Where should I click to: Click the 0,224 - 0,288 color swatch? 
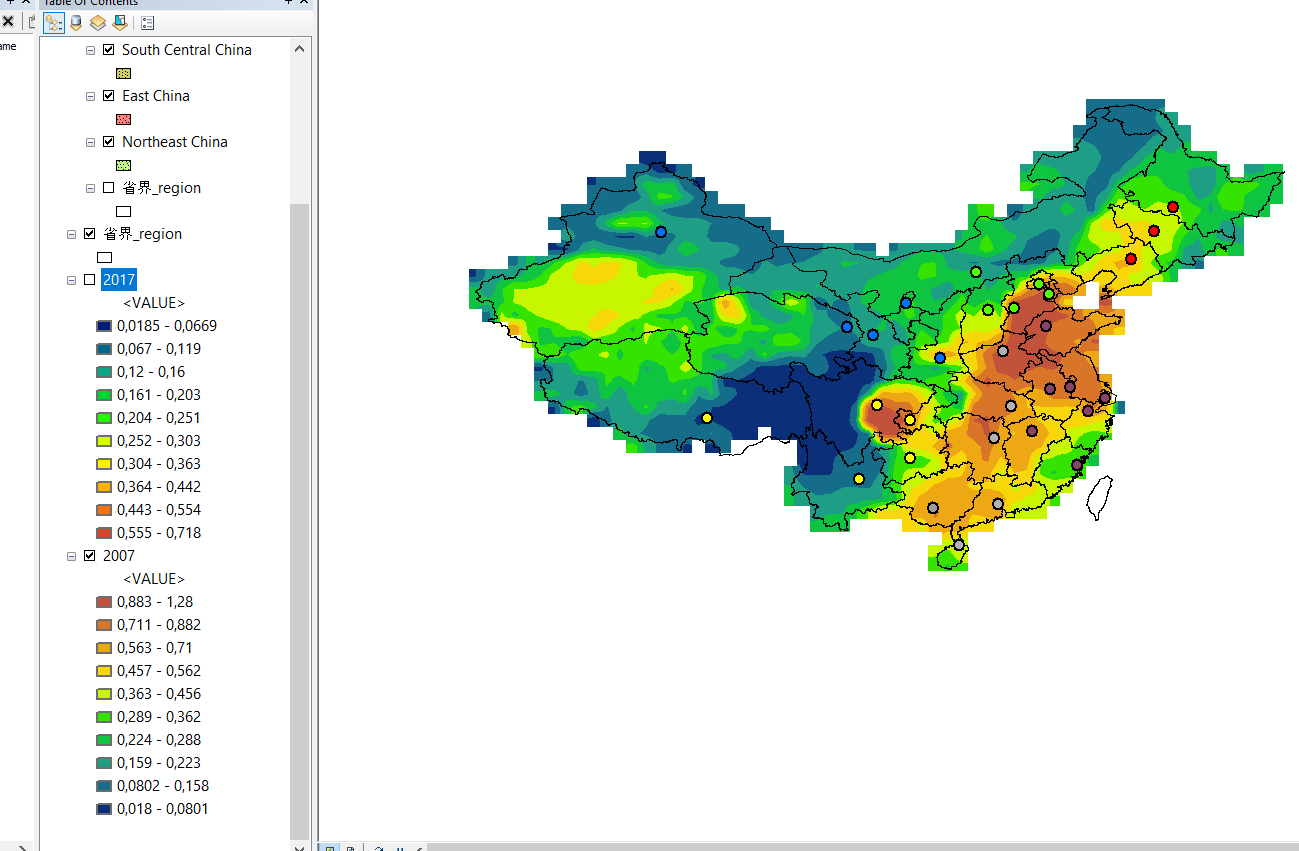click(x=104, y=739)
